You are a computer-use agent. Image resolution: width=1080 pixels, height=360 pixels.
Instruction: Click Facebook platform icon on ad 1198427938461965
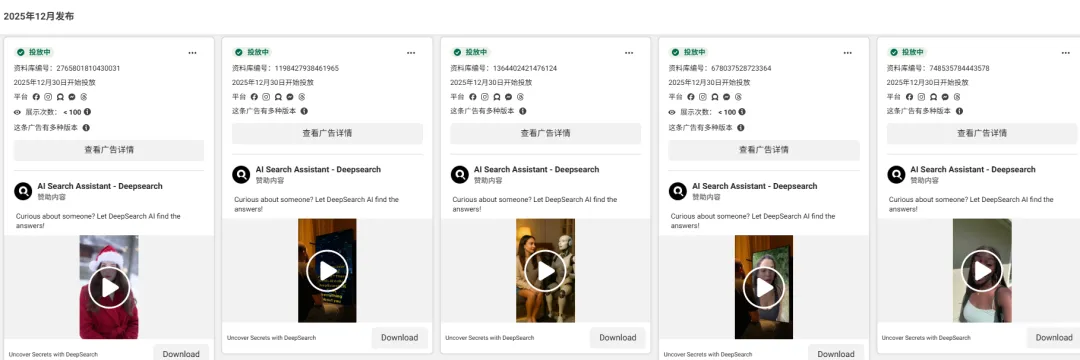point(254,97)
